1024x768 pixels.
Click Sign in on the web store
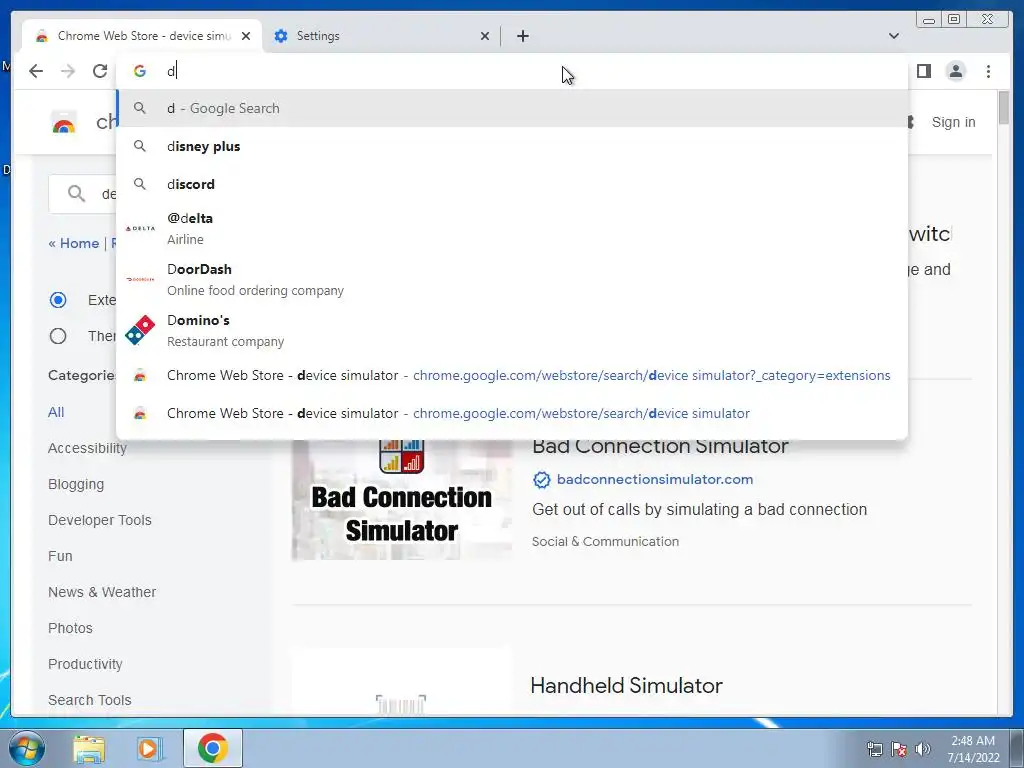tap(953, 122)
